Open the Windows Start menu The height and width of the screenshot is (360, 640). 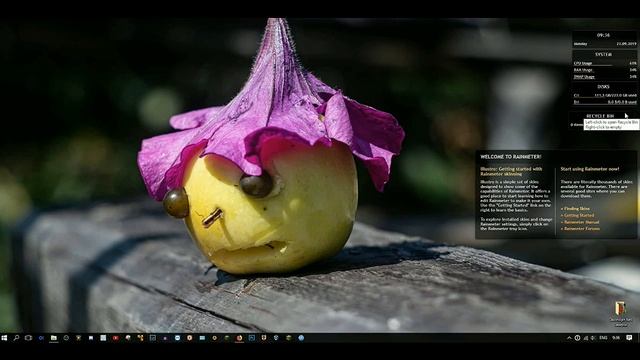pyautogui.click(x=4, y=338)
